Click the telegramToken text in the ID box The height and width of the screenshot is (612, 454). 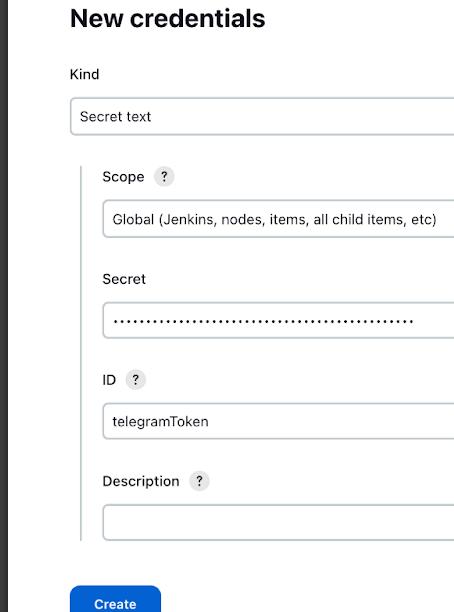(x=160, y=422)
